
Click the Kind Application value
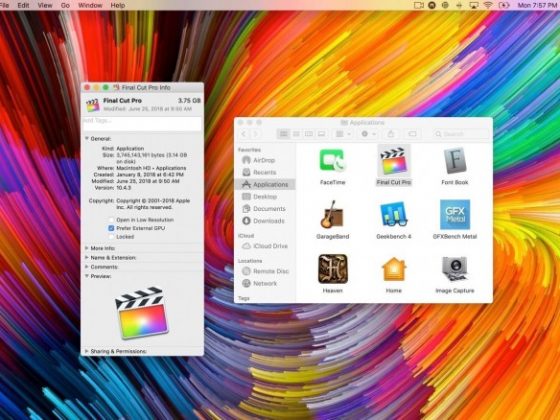[130, 148]
